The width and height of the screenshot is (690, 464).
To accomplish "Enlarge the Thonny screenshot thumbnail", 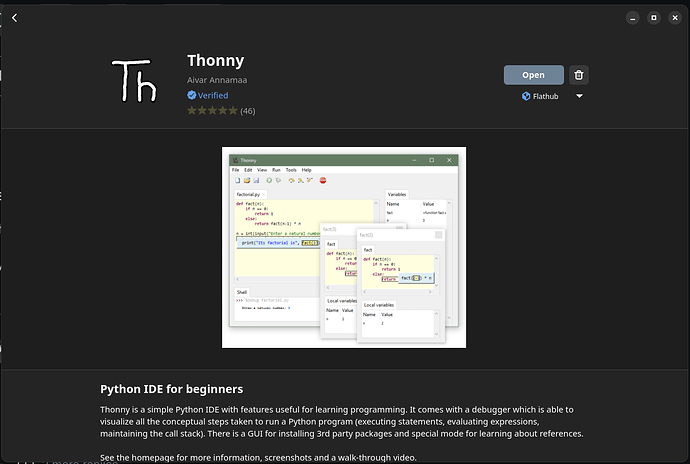I will (344, 247).
